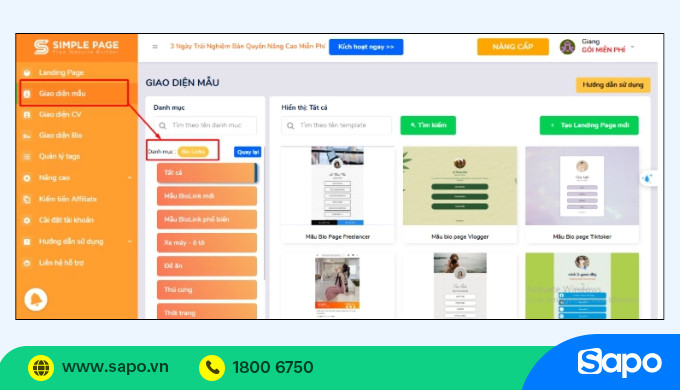Screen dimensions: 680x390
Task: Open the pink fashion template thumbnail
Action: click(338, 286)
